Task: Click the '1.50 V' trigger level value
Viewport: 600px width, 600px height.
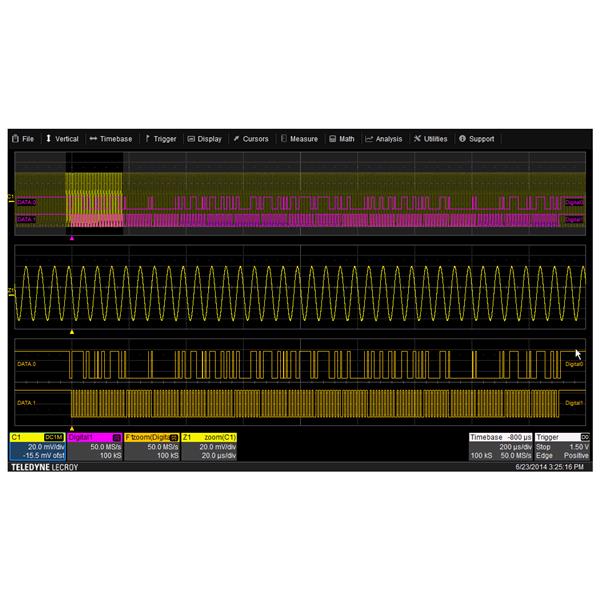Action: coord(579,447)
